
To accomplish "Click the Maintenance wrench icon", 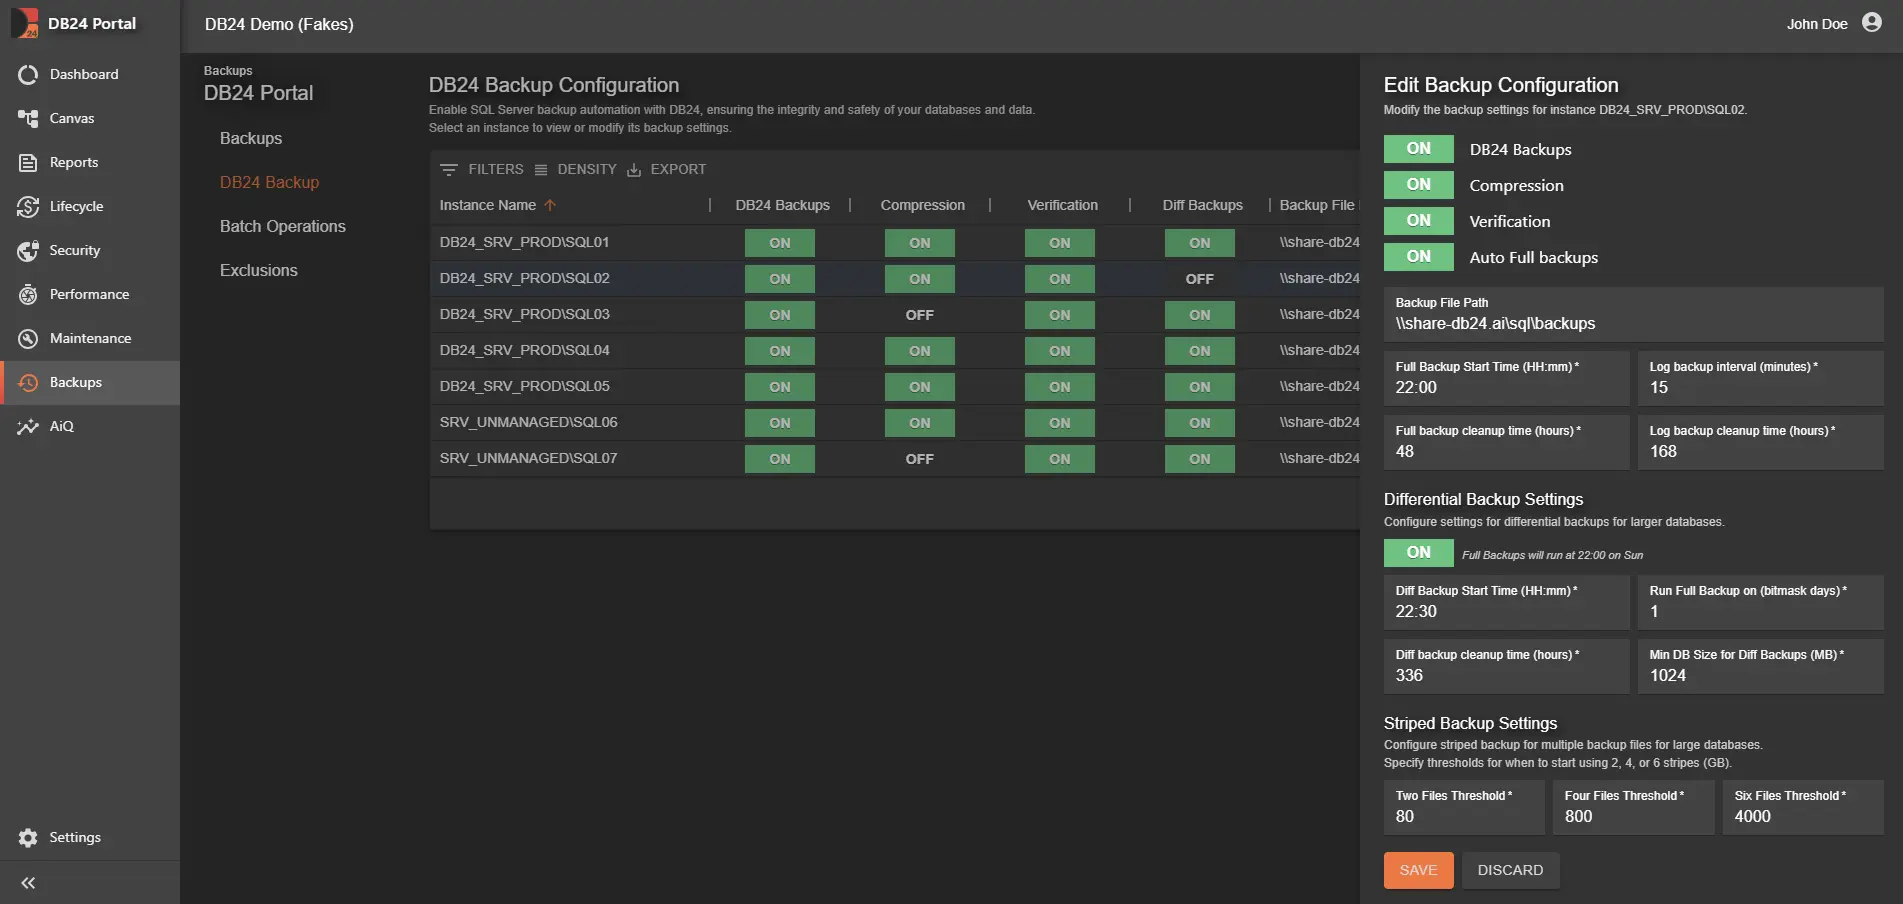I will tap(28, 338).
